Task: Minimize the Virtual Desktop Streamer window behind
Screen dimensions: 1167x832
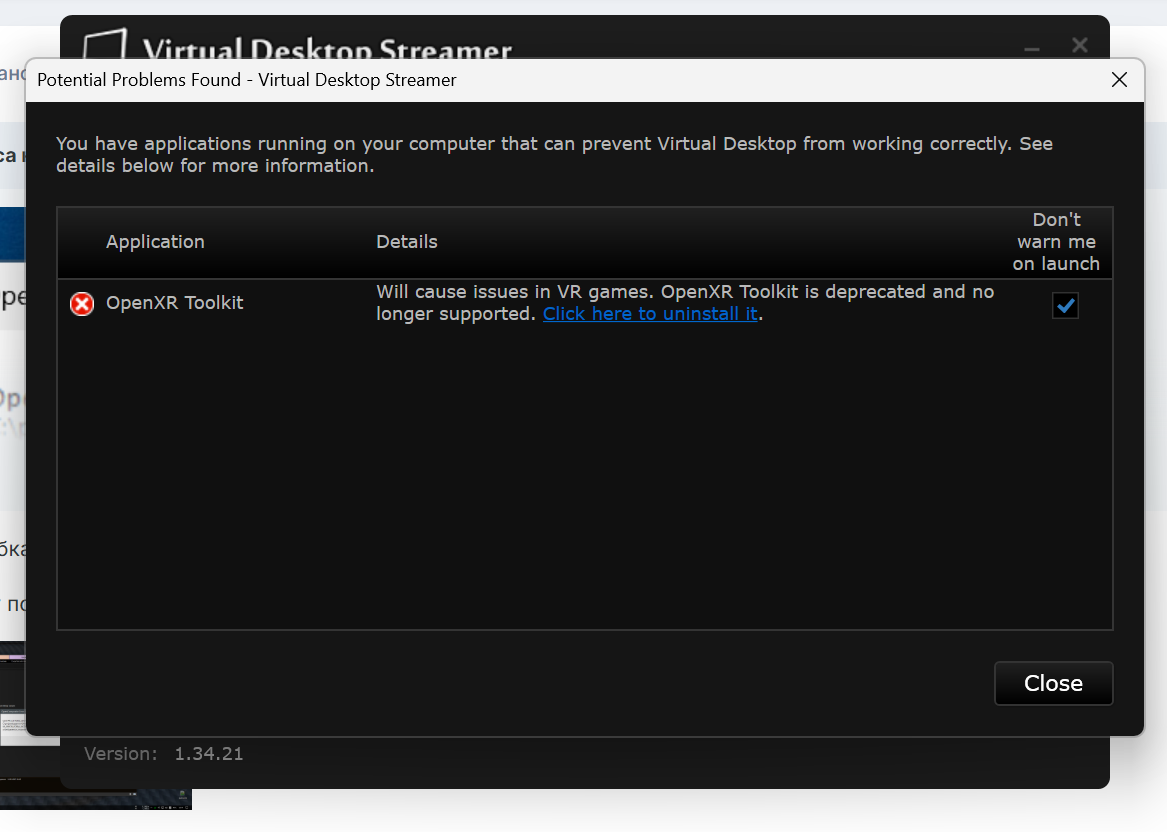Action: pos(1032,47)
